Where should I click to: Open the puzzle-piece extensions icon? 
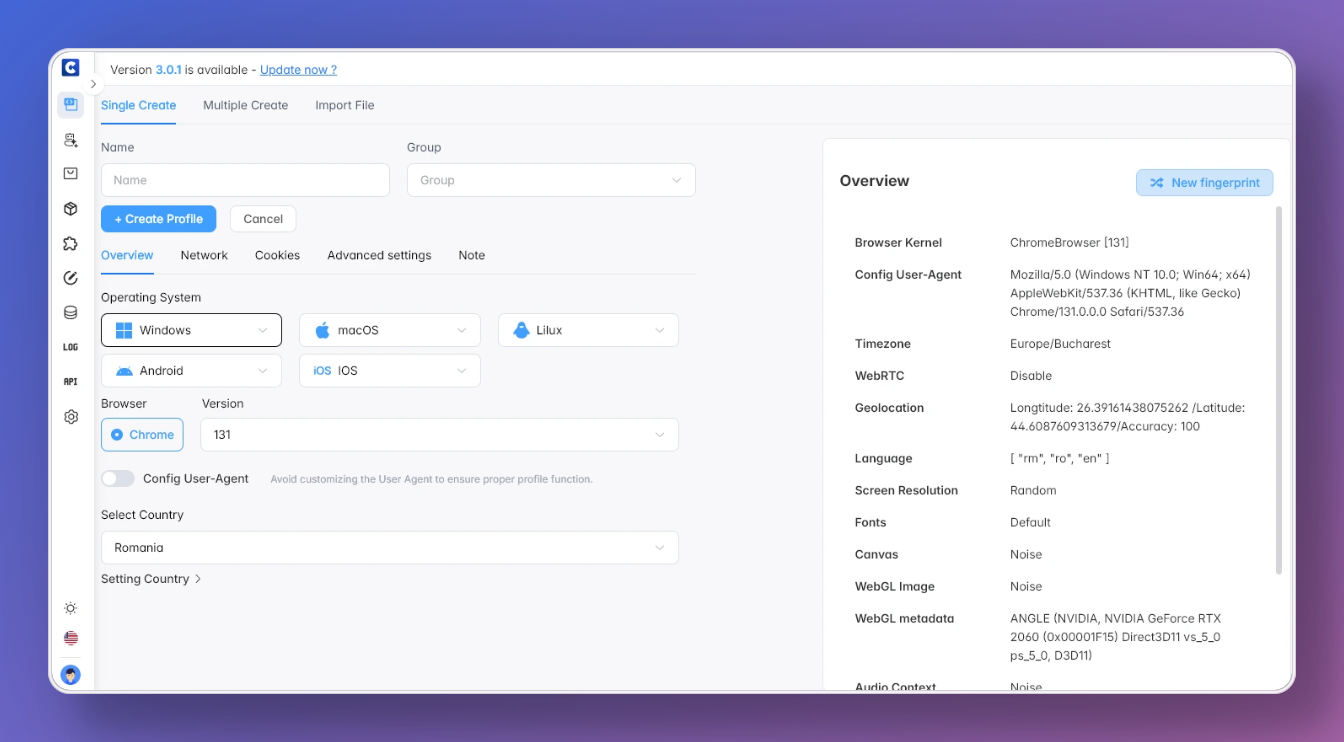(70, 244)
